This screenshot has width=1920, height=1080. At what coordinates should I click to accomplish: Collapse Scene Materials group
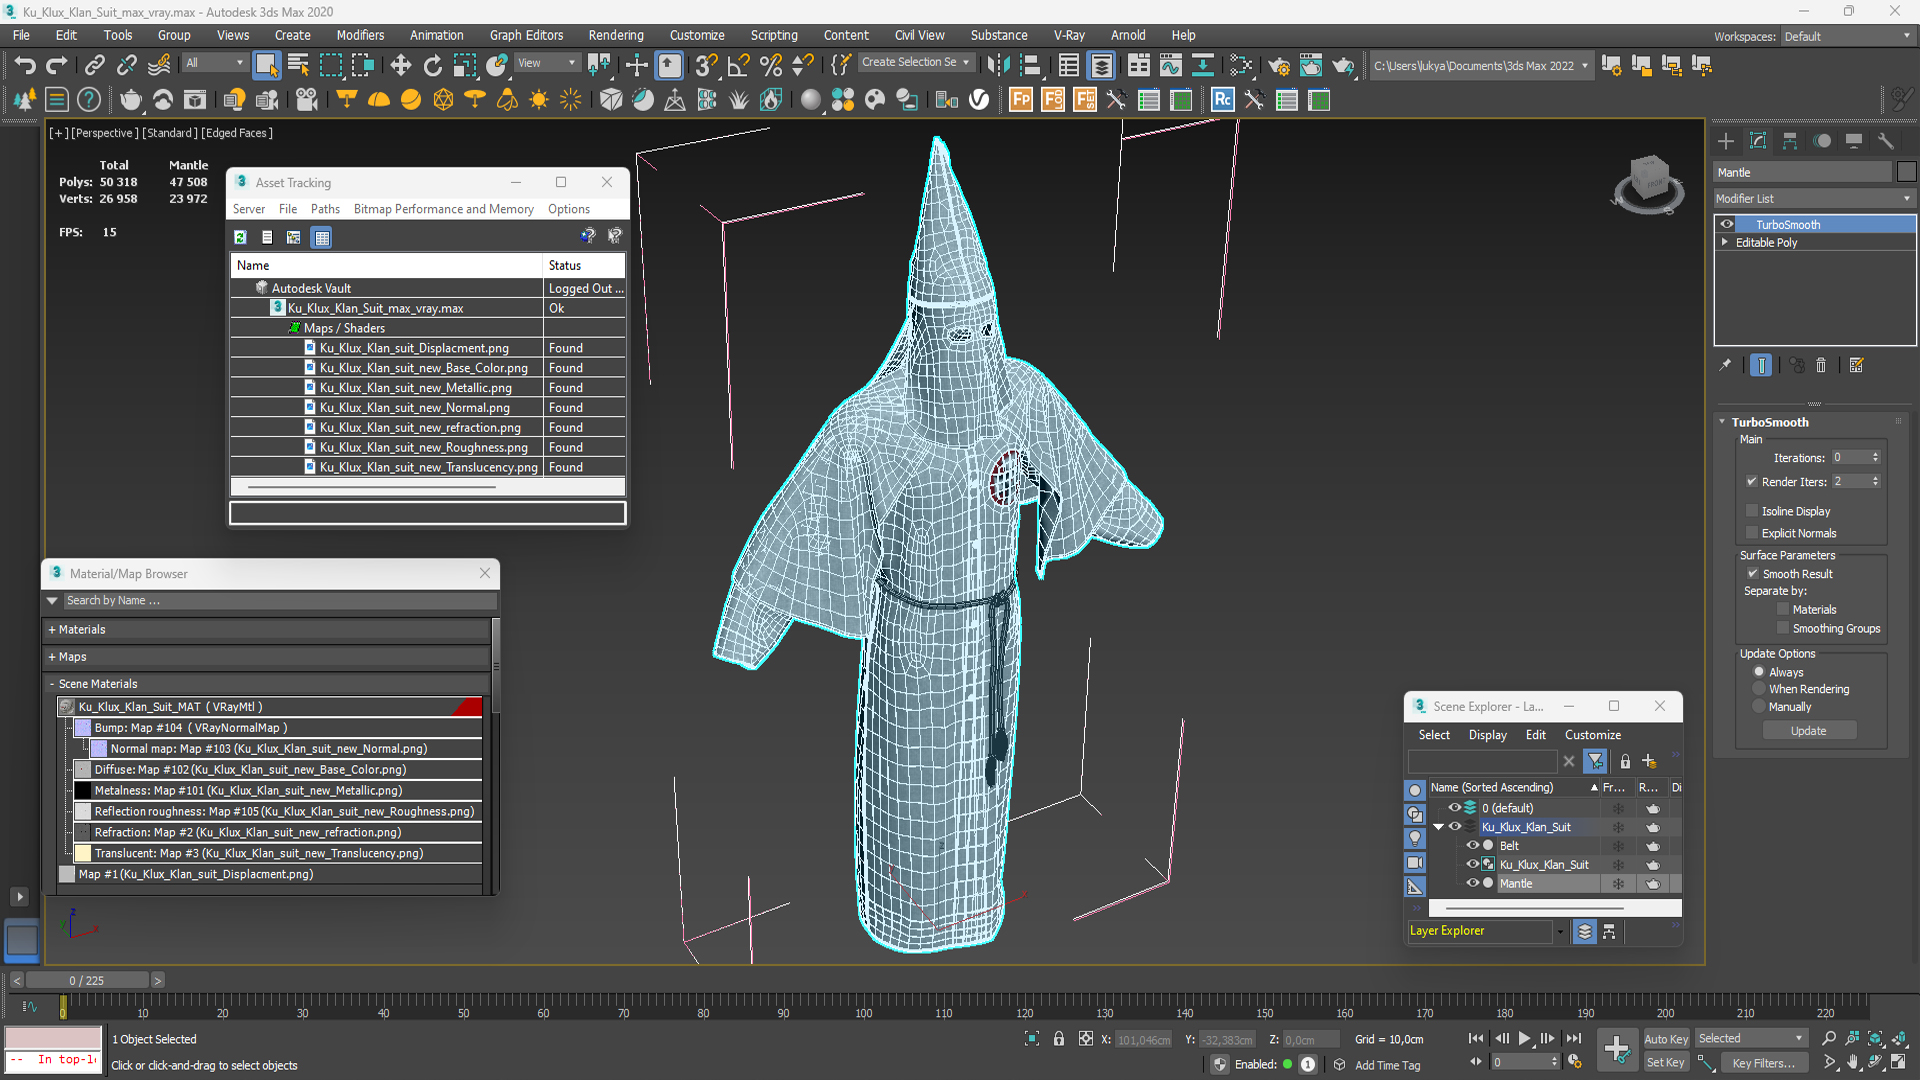52,684
